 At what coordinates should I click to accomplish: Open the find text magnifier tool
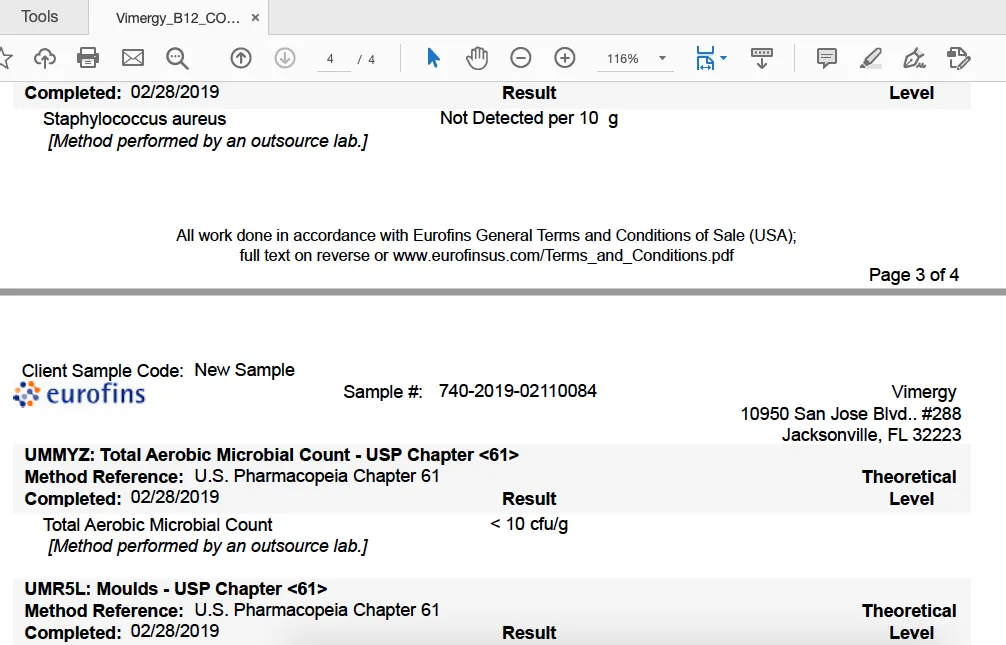(177, 58)
